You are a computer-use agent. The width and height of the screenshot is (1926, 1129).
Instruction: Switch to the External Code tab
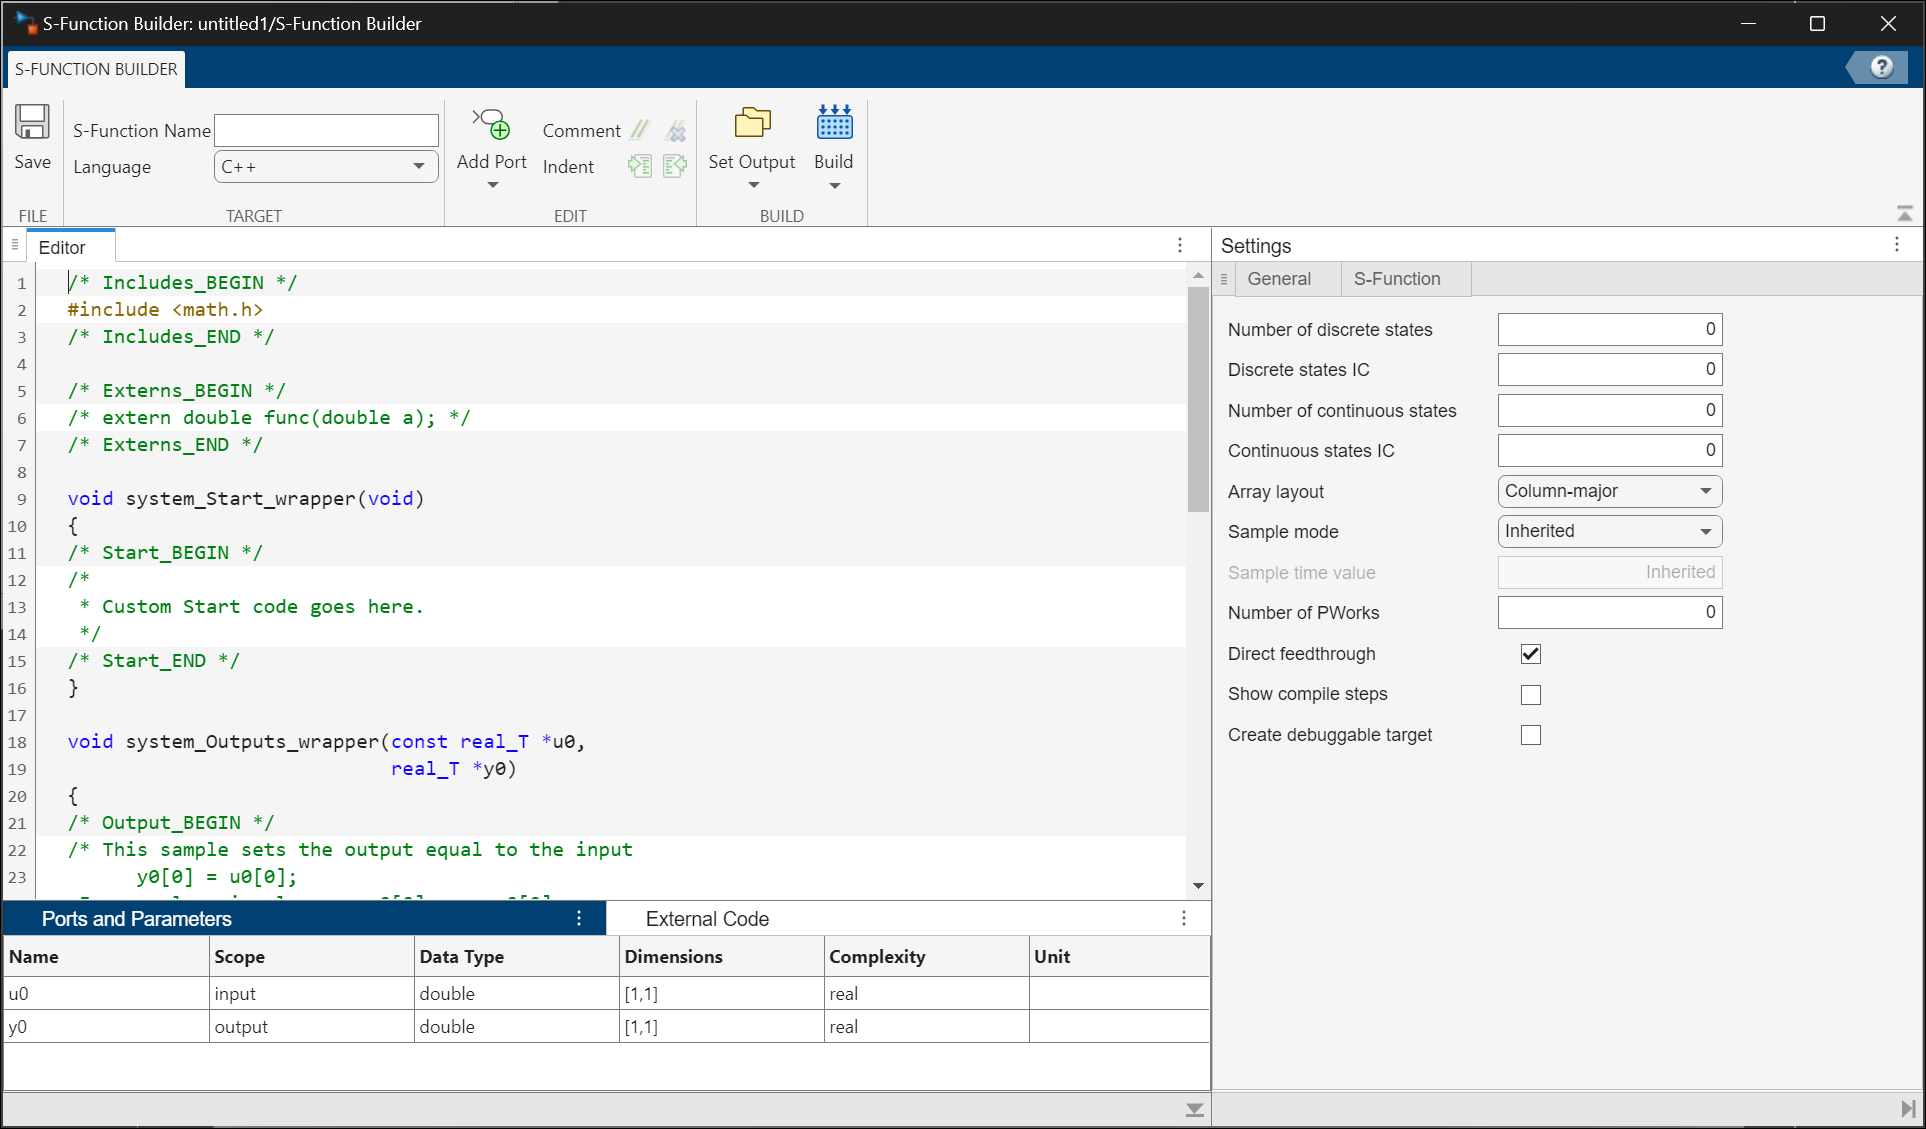(707, 919)
